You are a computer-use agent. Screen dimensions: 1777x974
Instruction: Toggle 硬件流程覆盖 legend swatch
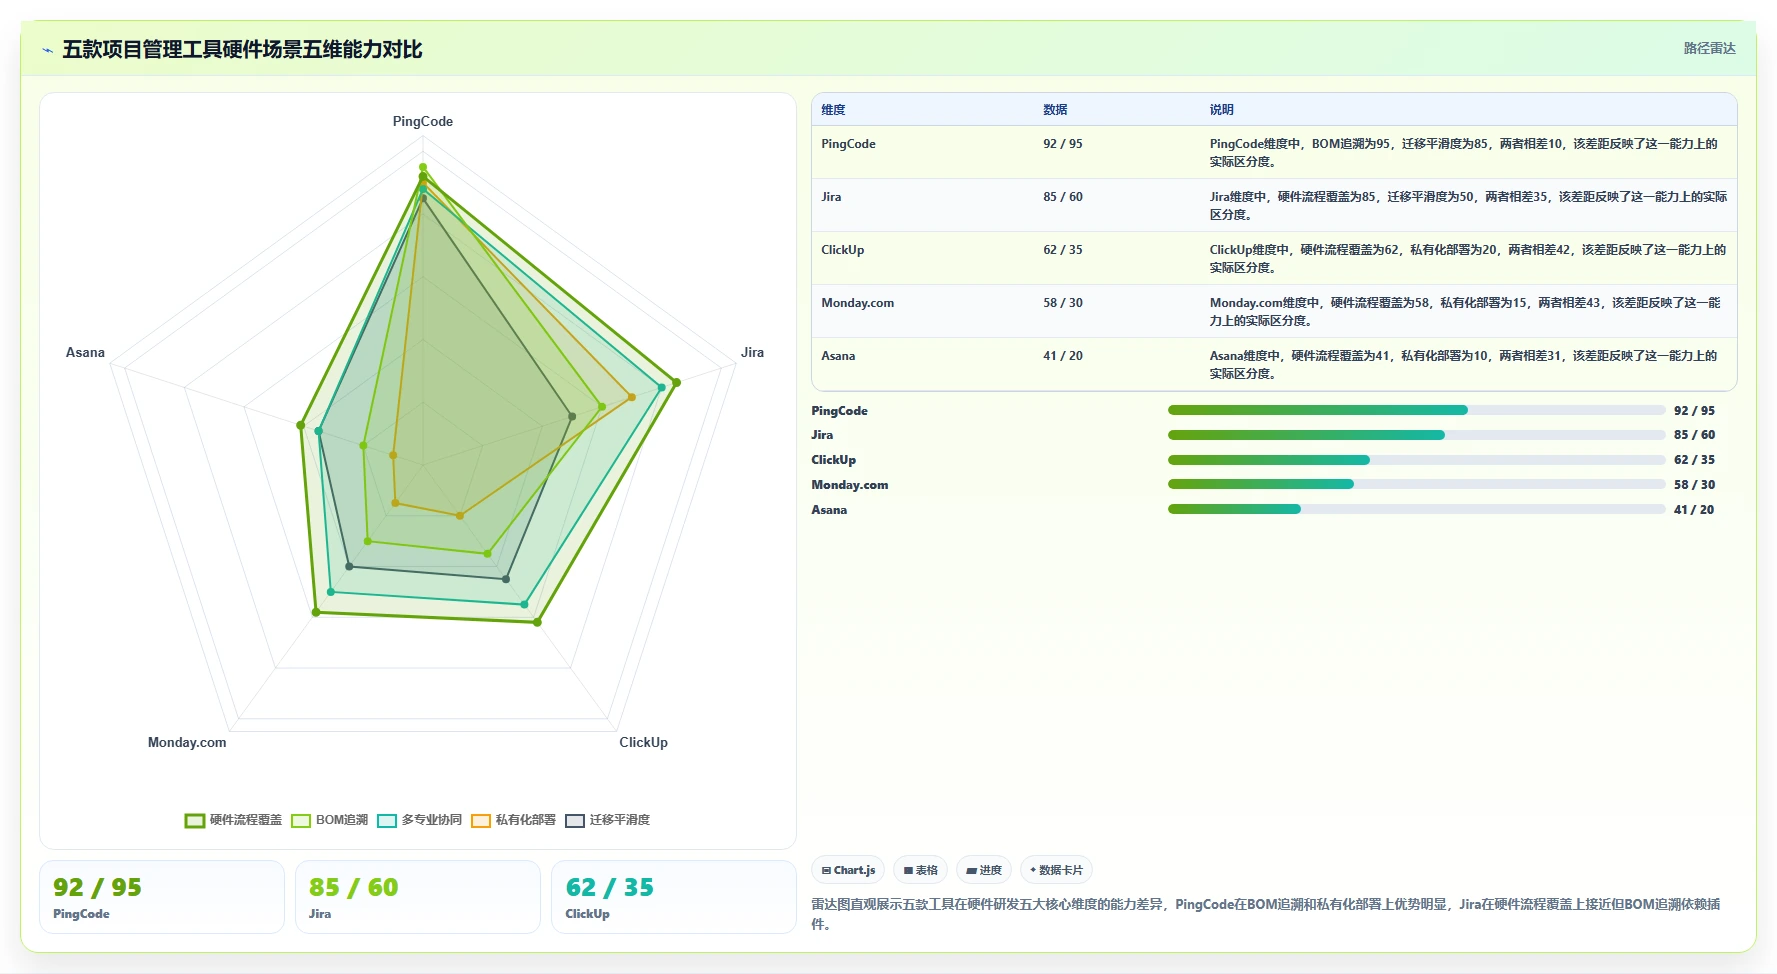click(195, 821)
